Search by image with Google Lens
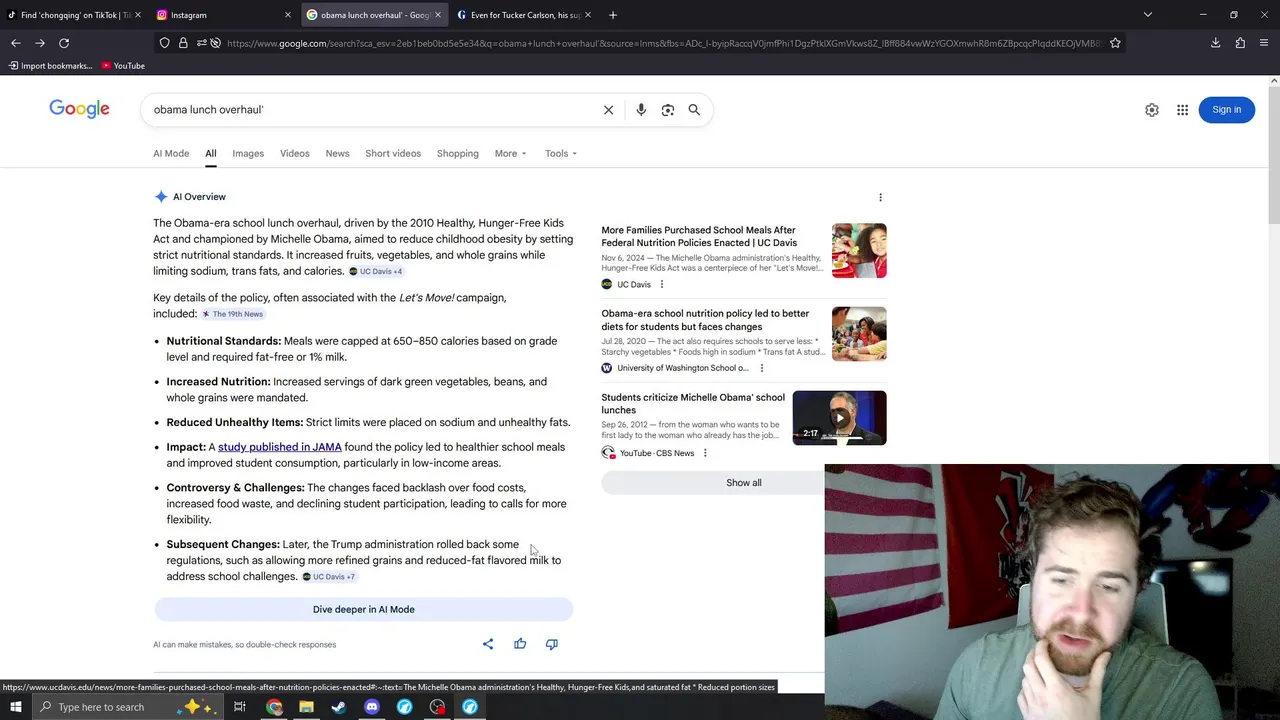Viewport: 1280px width, 720px height. coord(668,110)
